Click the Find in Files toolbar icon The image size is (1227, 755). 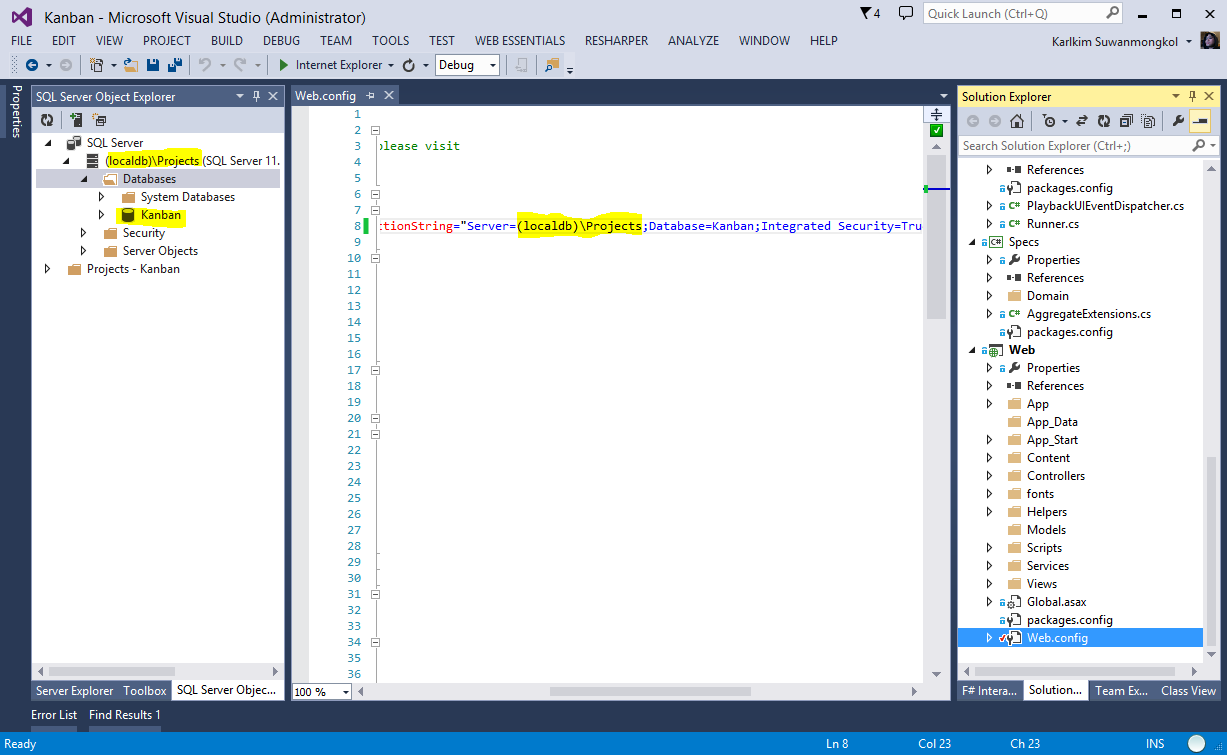click(553, 65)
